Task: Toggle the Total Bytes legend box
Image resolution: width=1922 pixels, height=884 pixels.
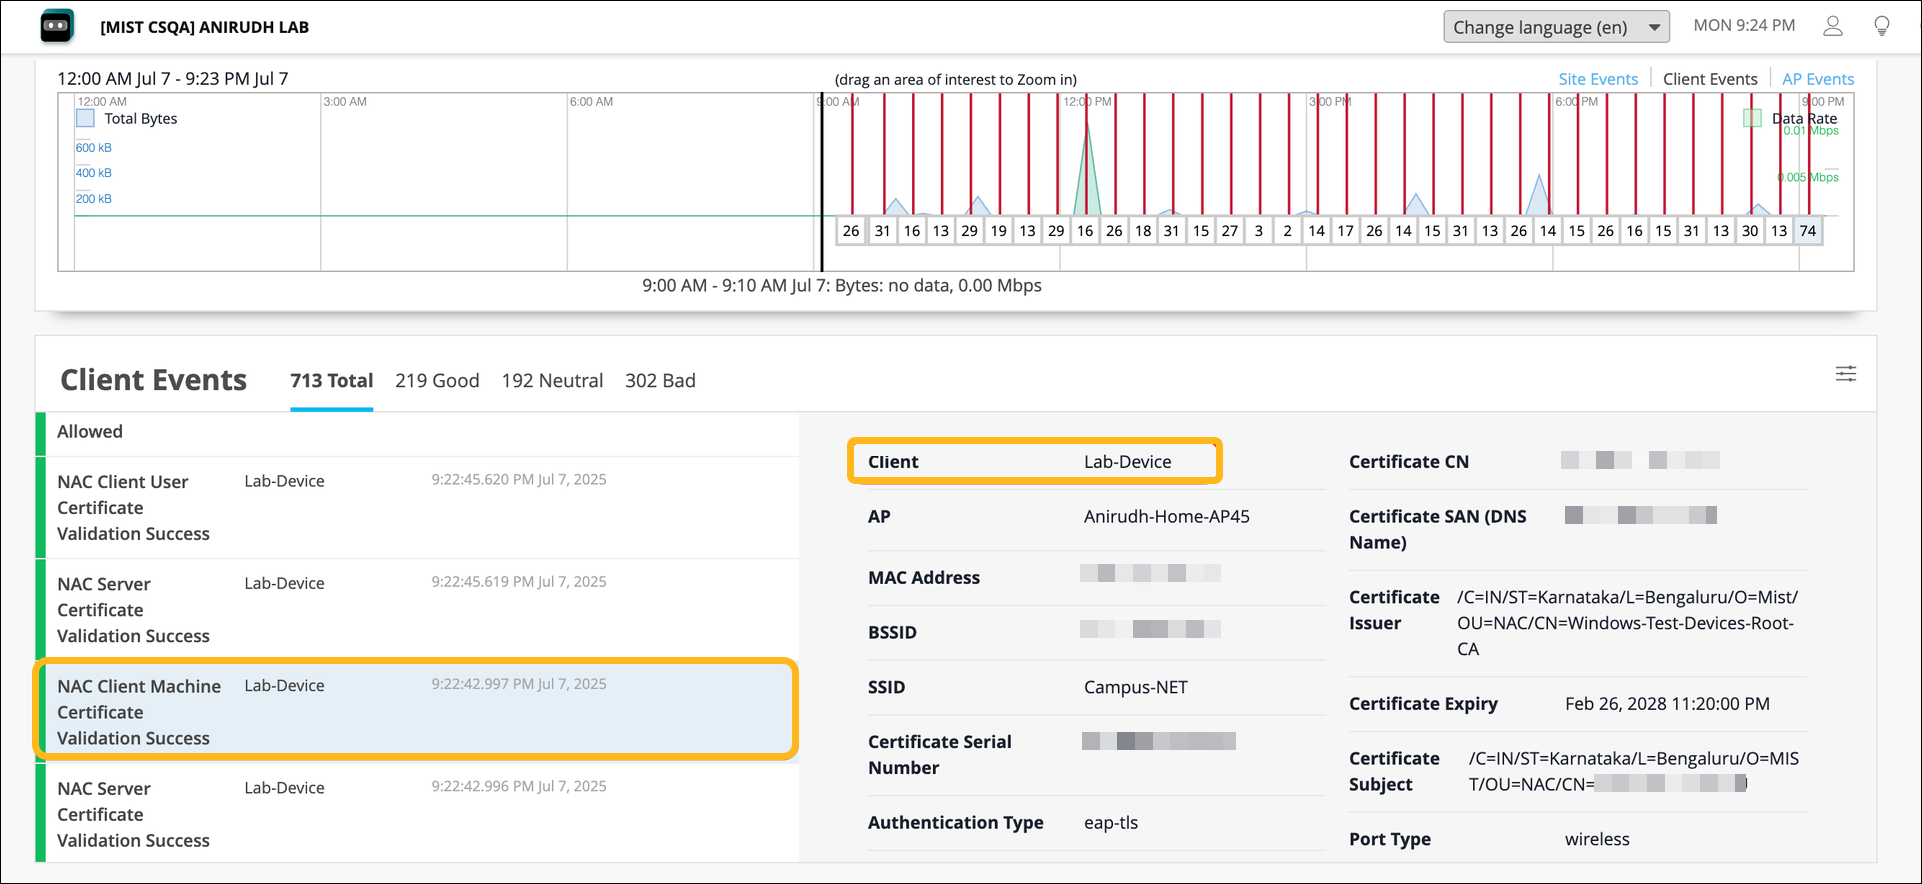Action: 86,119
